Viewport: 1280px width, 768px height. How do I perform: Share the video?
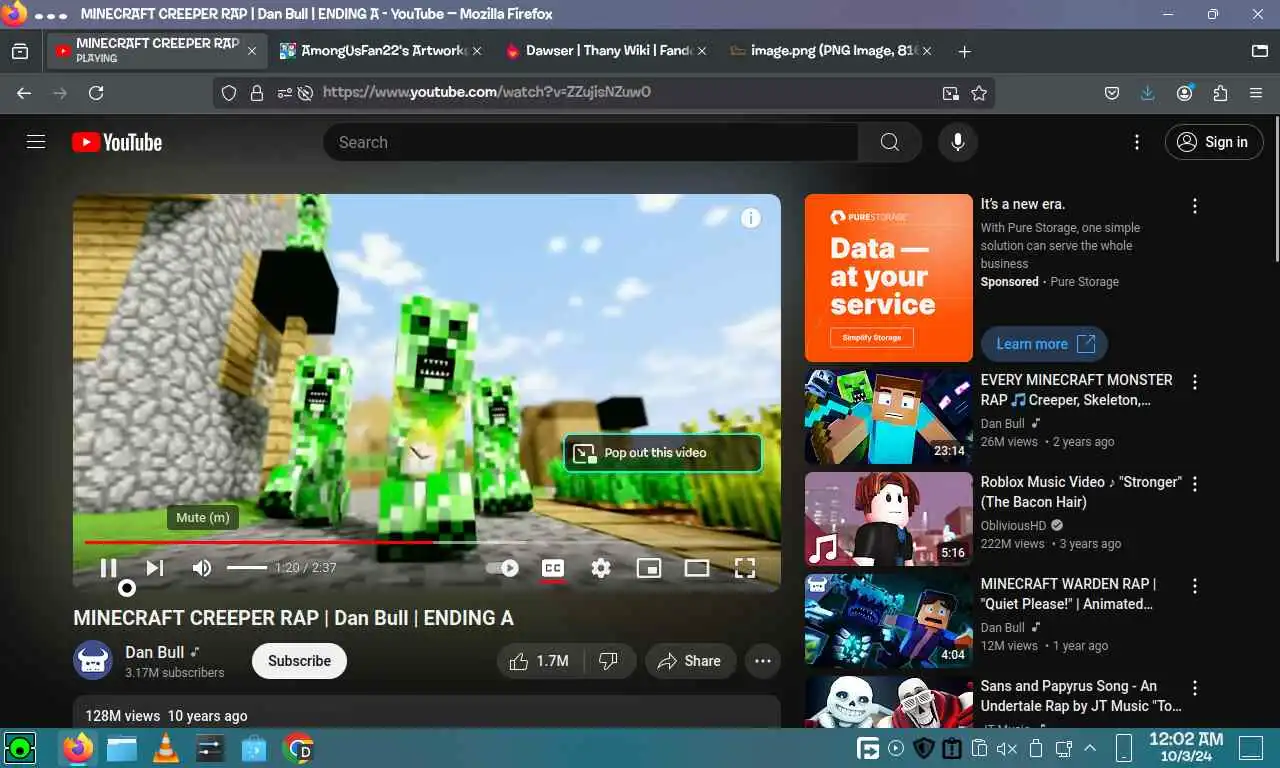click(690, 661)
